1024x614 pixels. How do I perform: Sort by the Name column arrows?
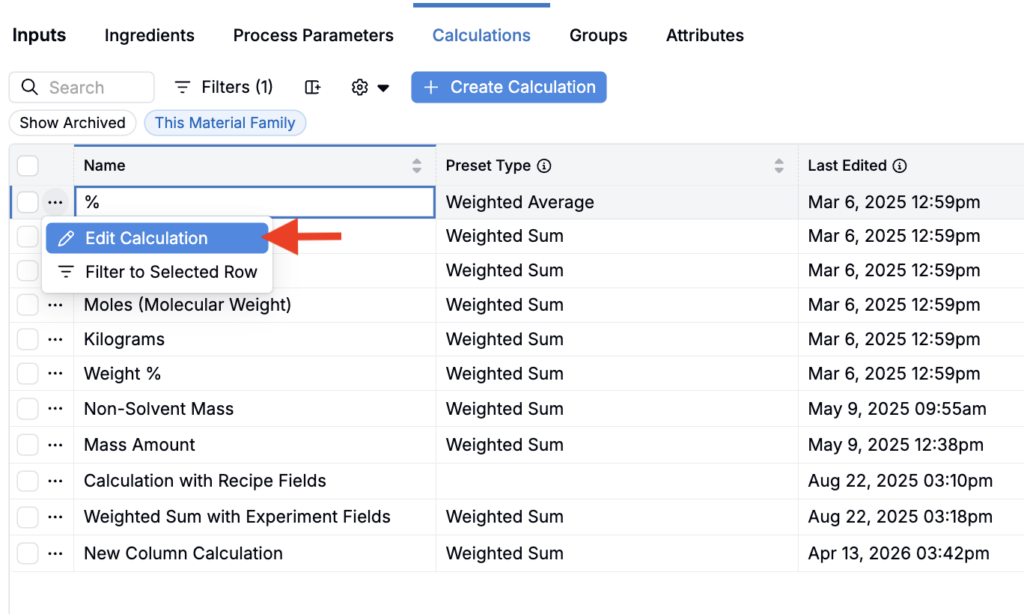point(417,166)
